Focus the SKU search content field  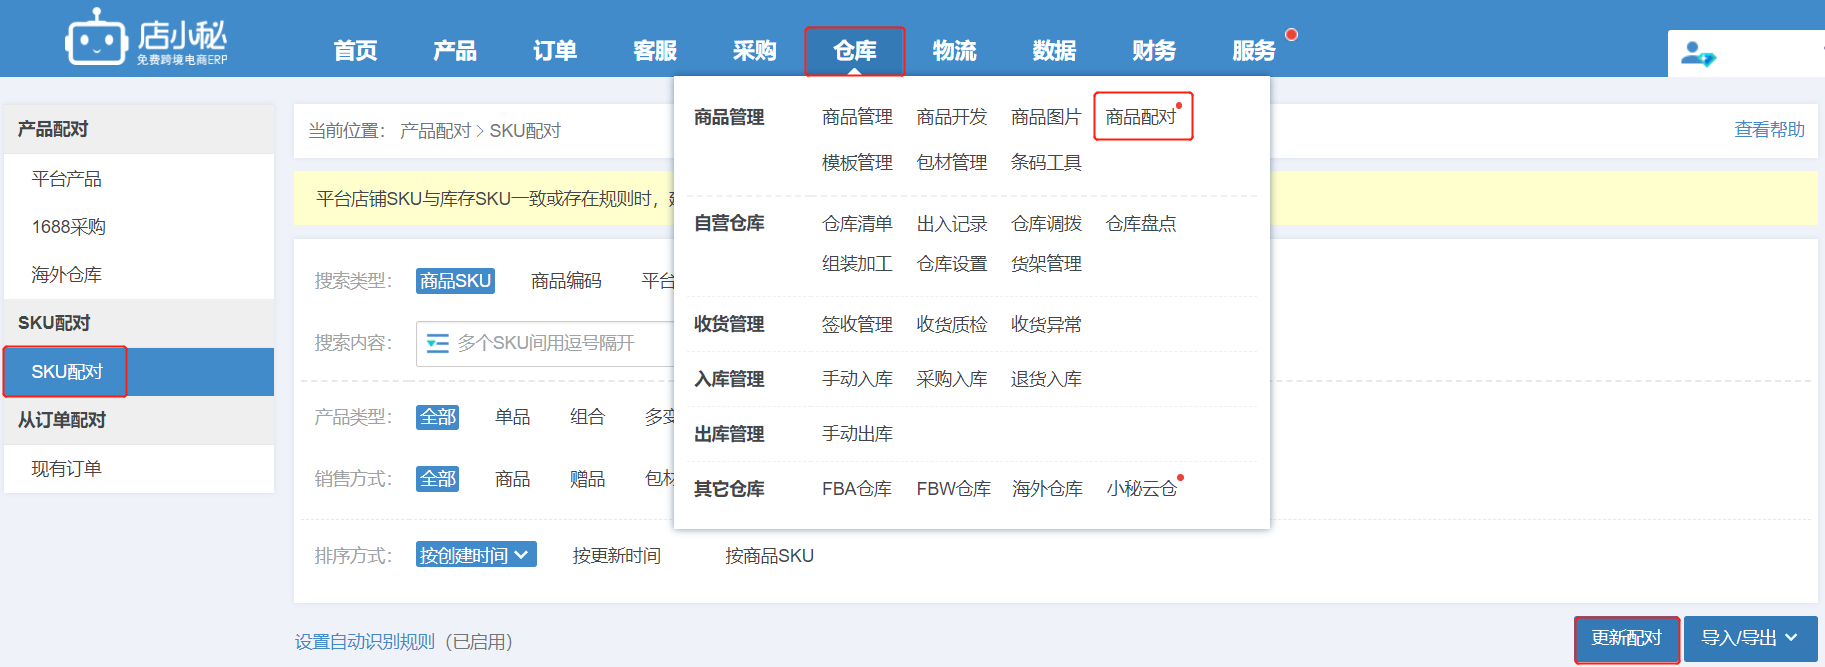coord(546,343)
